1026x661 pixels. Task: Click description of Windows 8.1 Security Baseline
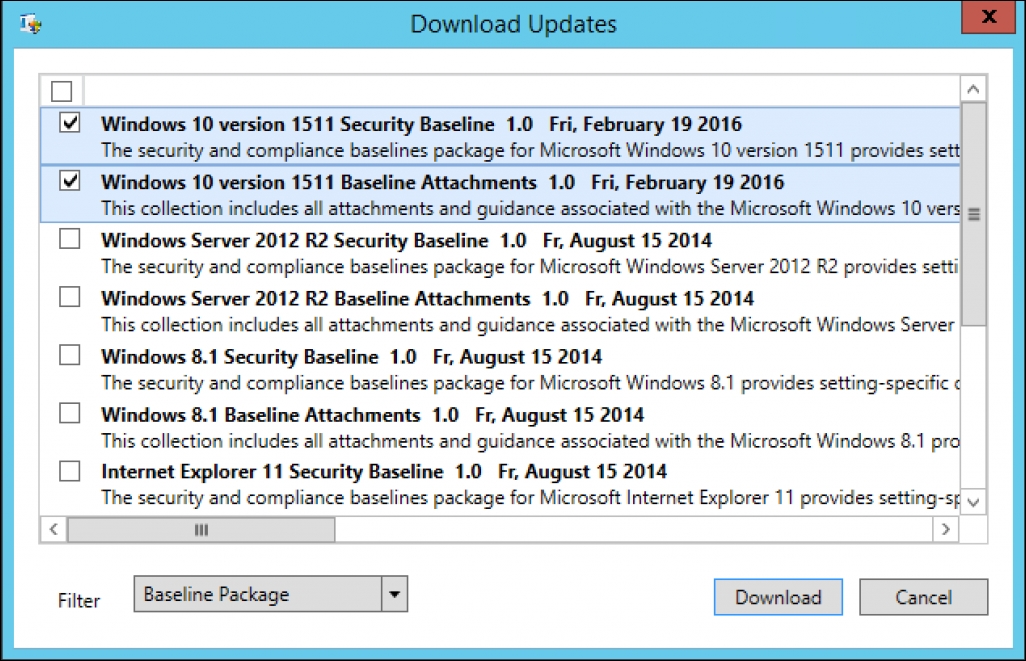point(530,383)
